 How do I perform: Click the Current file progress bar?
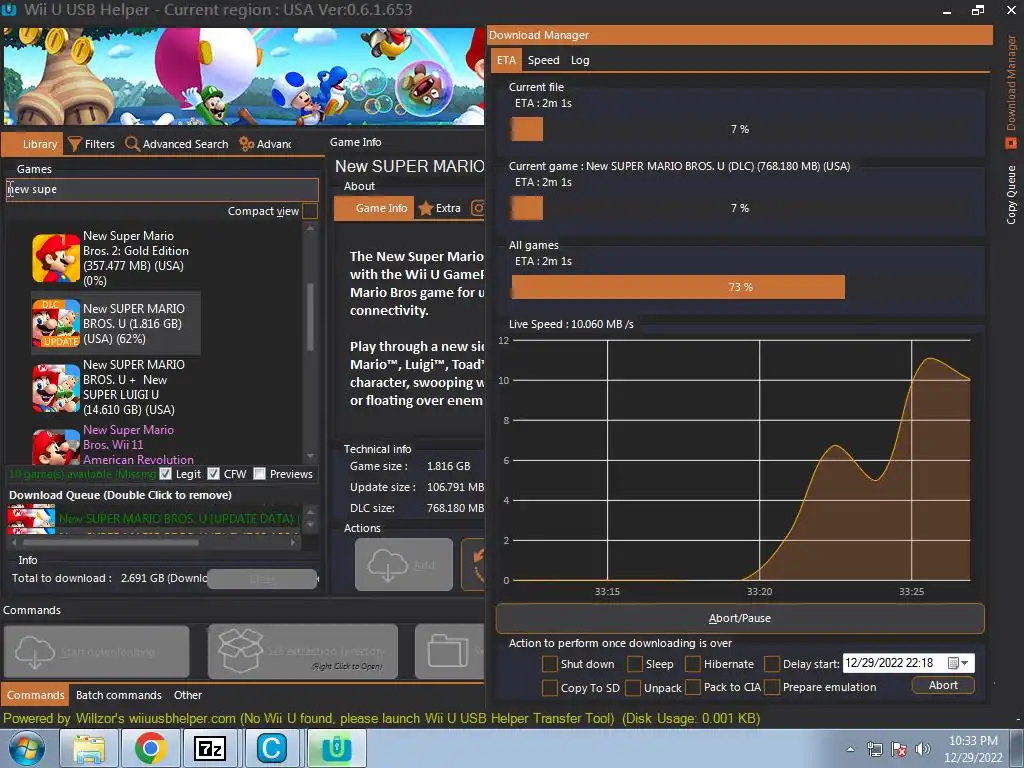pos(741,129)
